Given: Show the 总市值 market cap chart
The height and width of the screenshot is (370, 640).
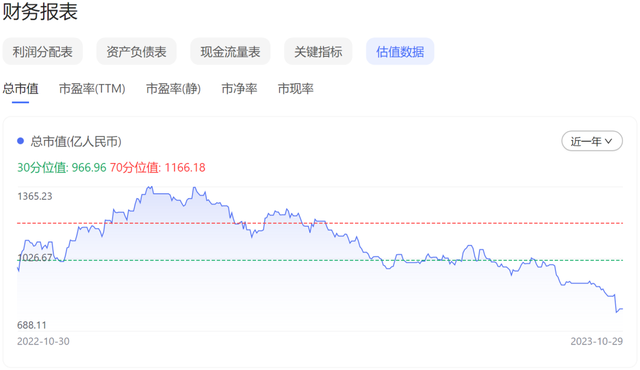Looking at the screenshot, I should (x=20, y=89).
